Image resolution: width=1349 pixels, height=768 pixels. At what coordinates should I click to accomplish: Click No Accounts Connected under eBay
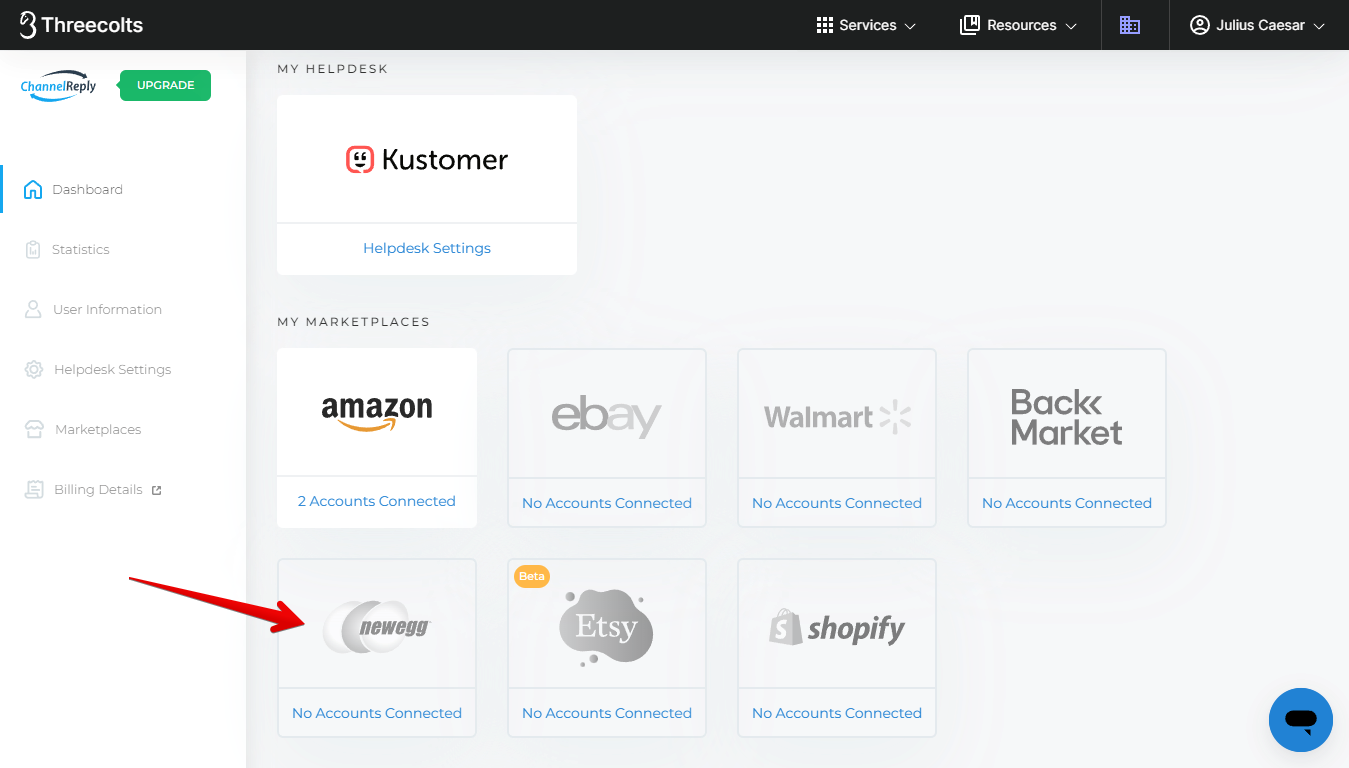pos(607,503)
